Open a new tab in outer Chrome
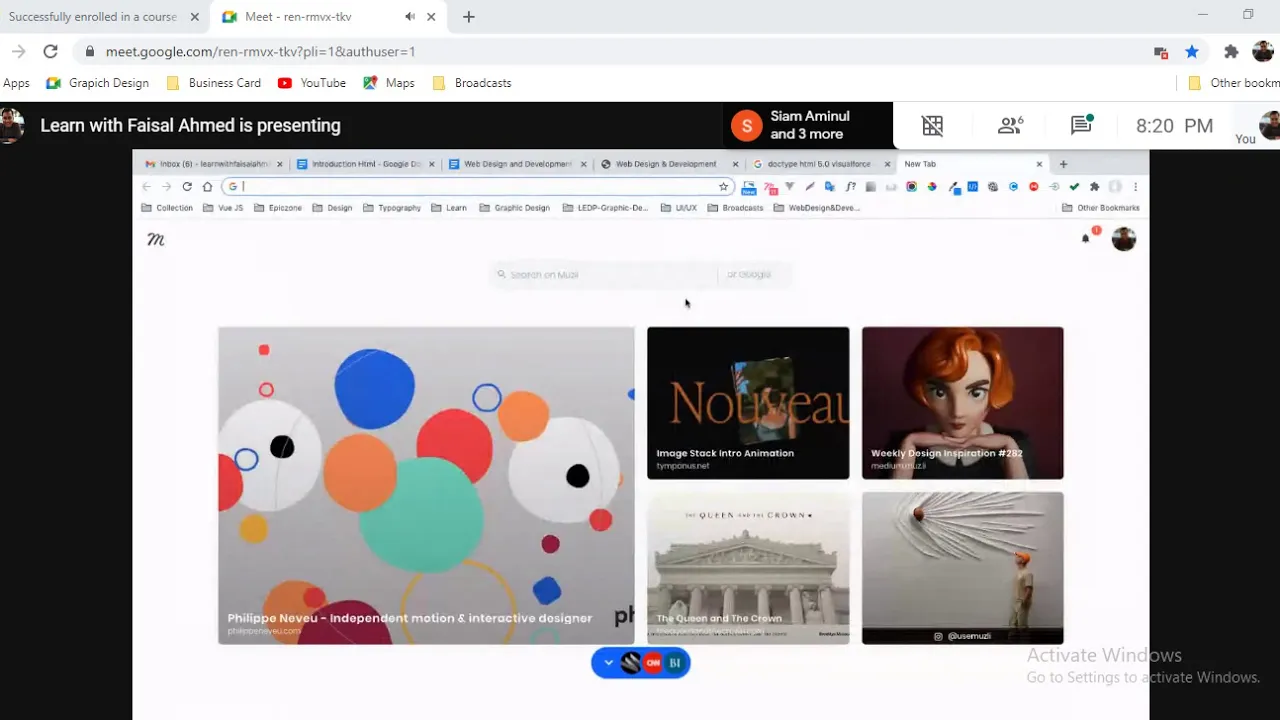The image size is (1280, 720). click(x=468, y=16)
